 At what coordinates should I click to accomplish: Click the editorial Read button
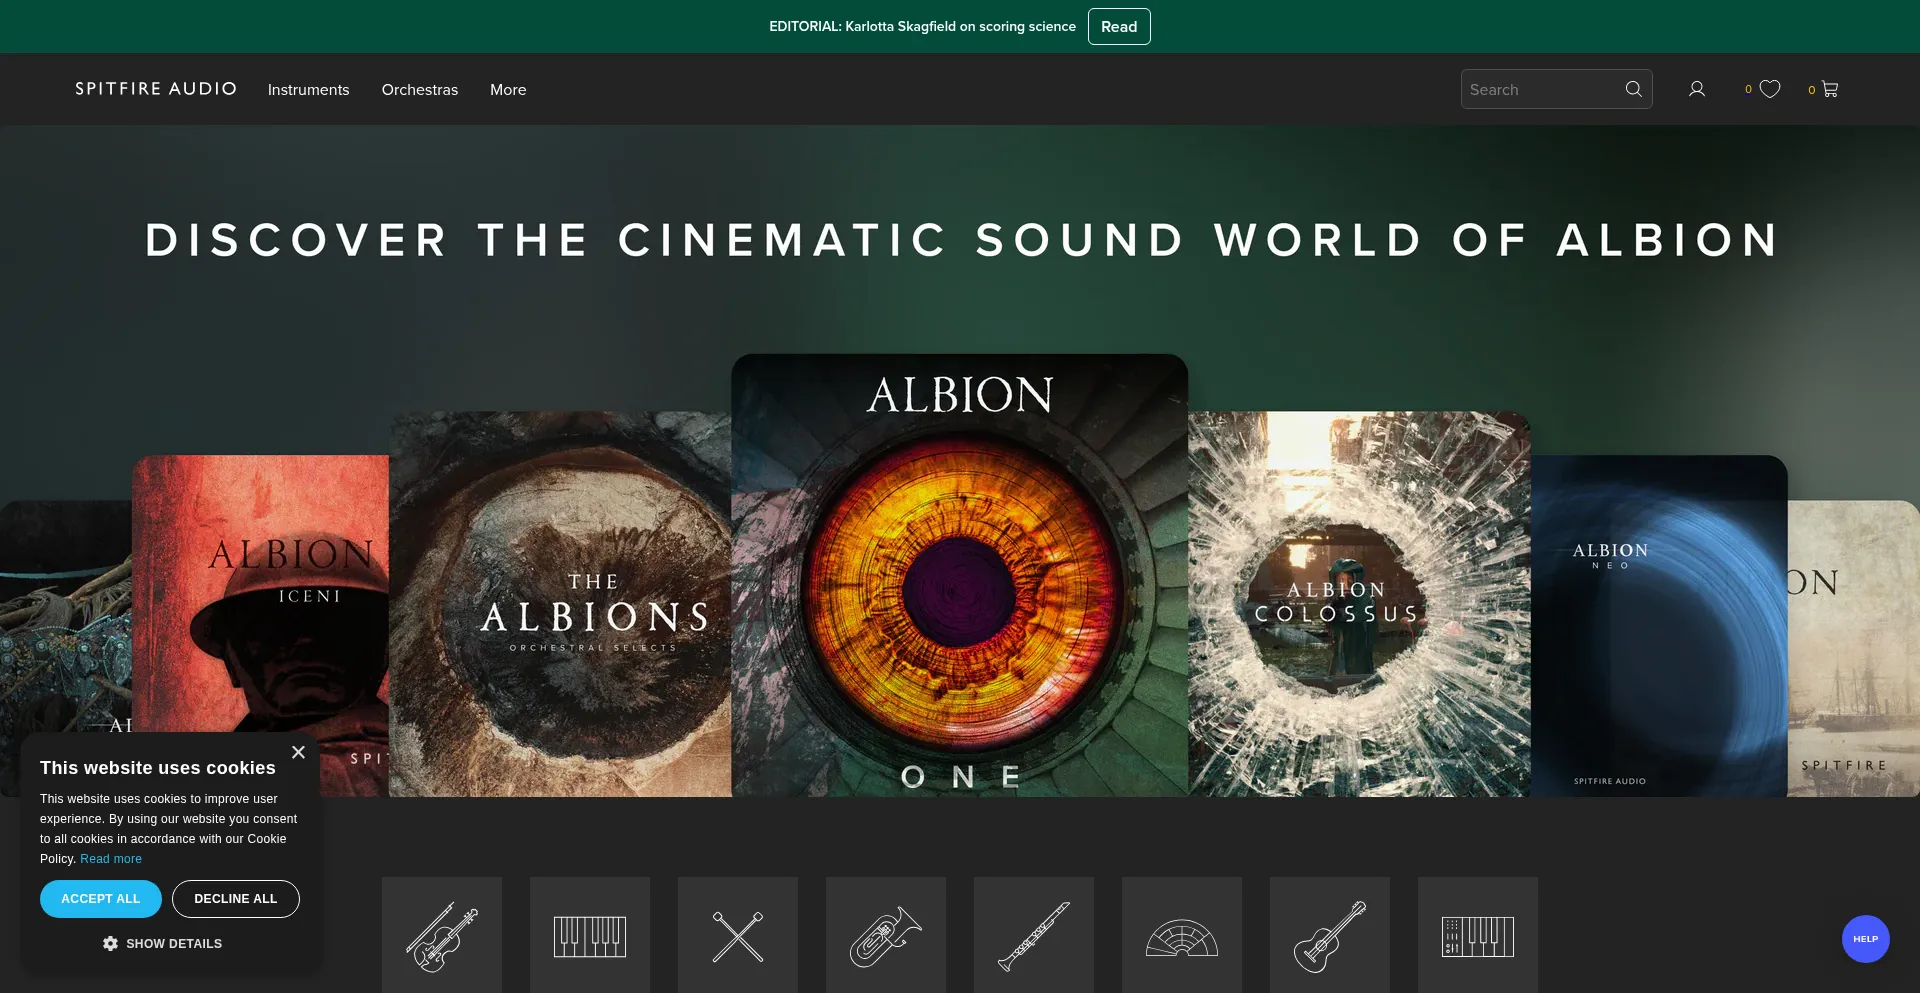[x=1119, y=27]
